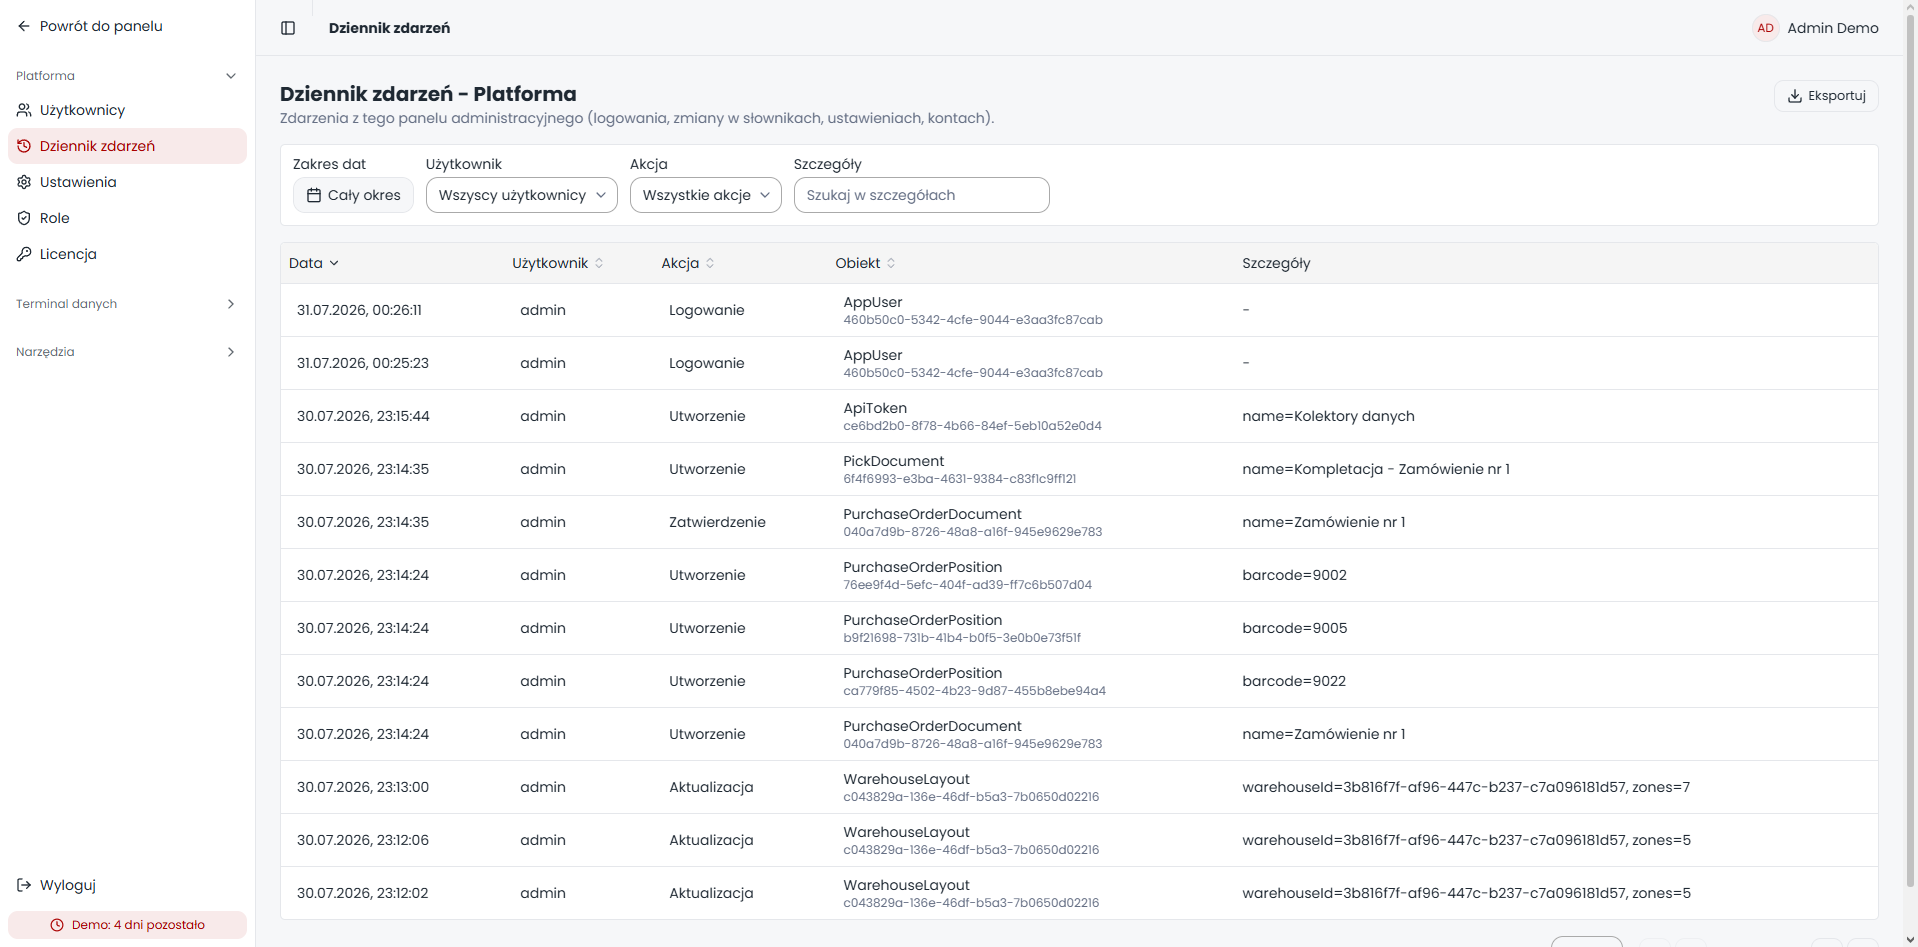Screen dimensions: 1918x947
Task: Click the calendar icon in Cały okres
Action: point(314,195)
